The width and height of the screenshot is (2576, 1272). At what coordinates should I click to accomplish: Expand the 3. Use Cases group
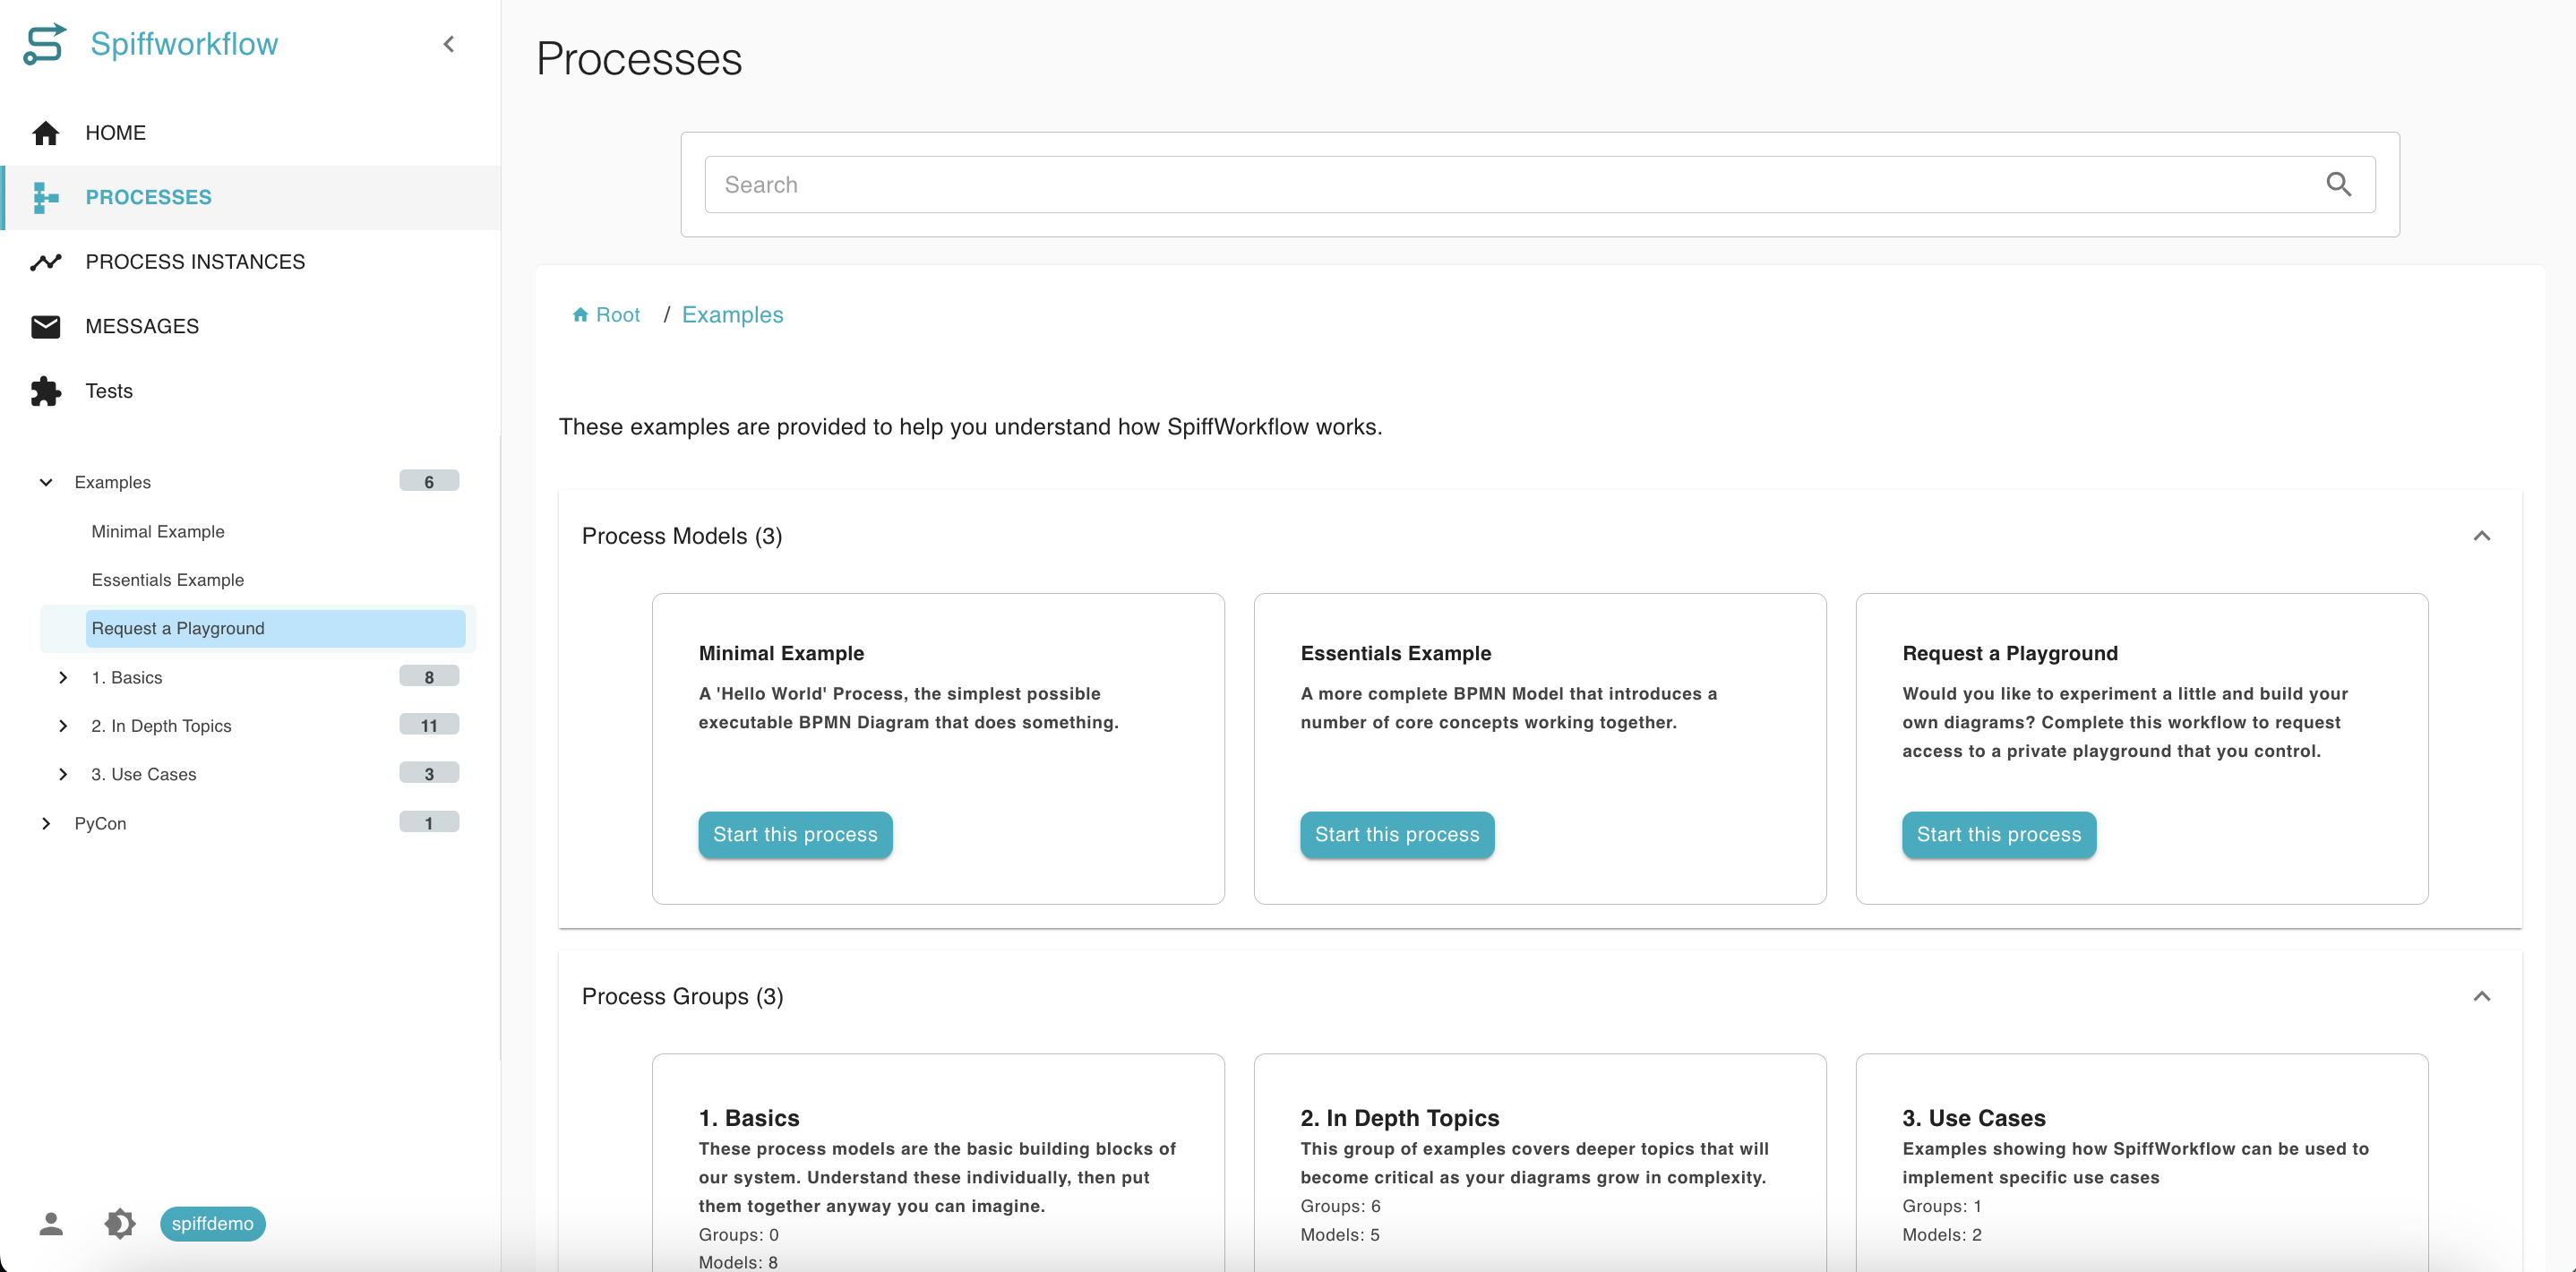[63, 774]
